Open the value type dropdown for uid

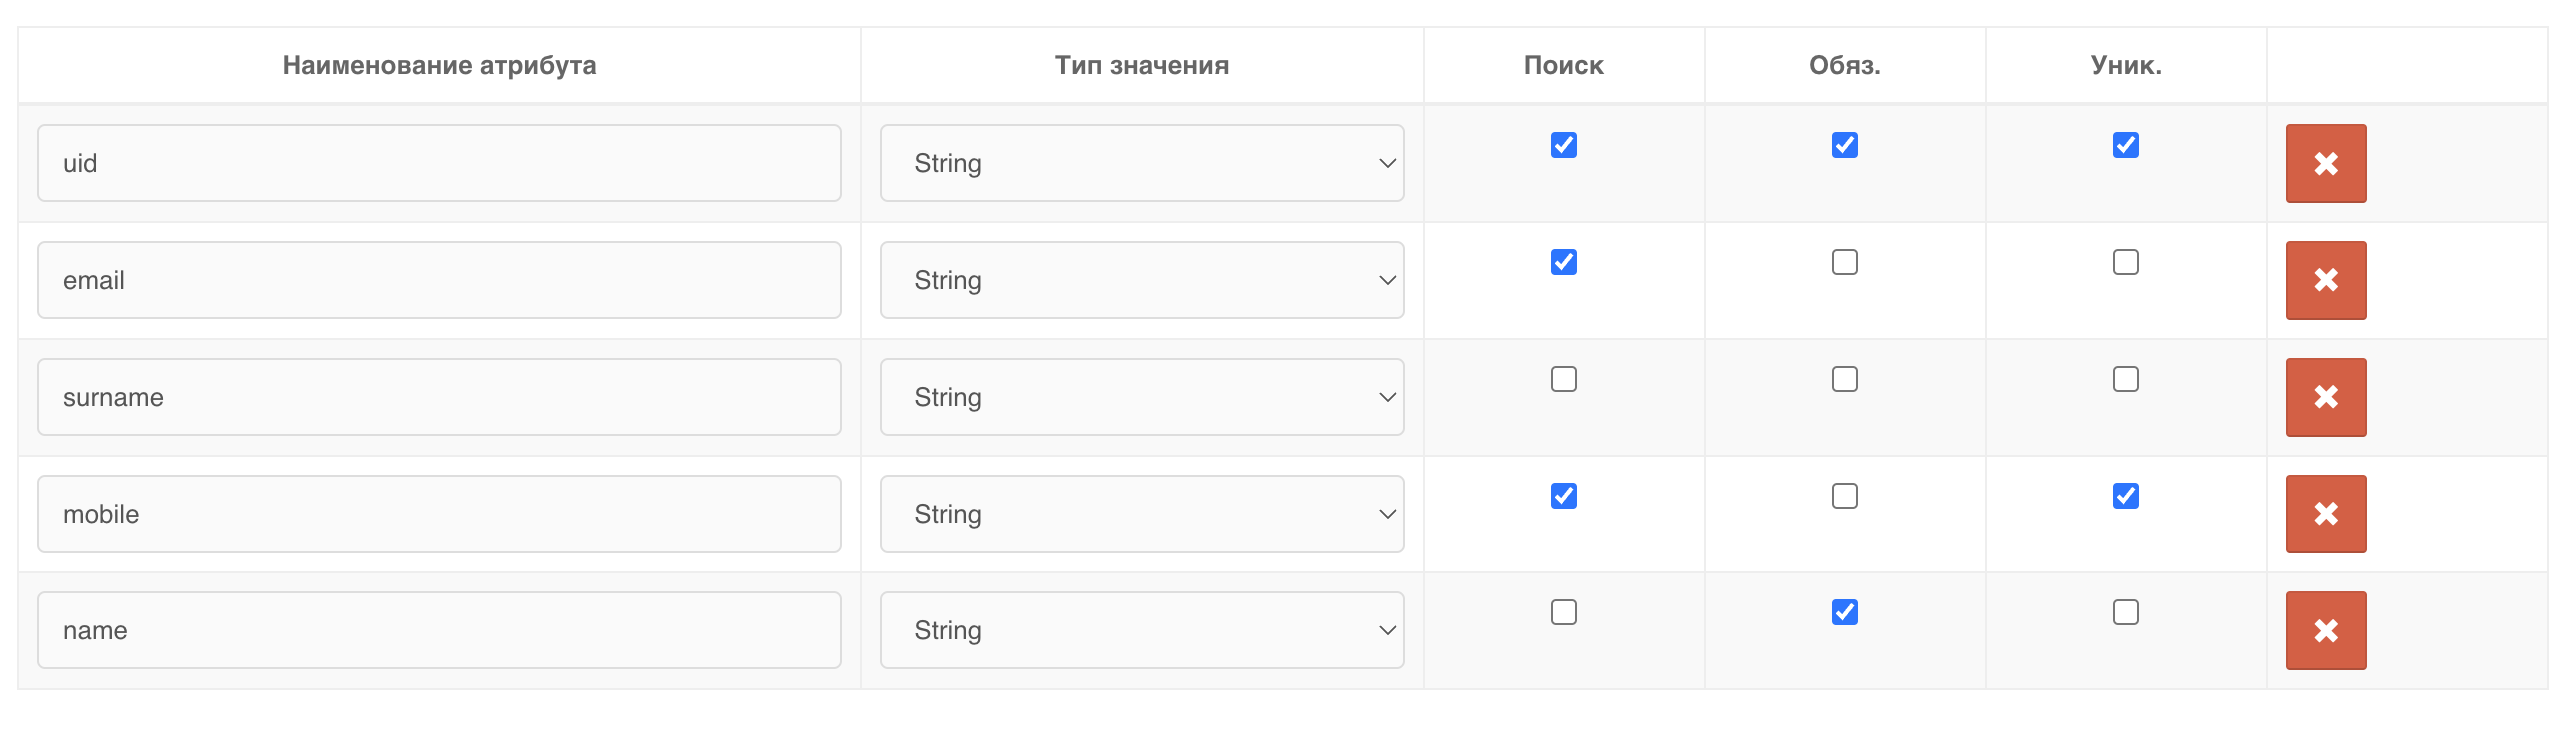coord(1140,163)
